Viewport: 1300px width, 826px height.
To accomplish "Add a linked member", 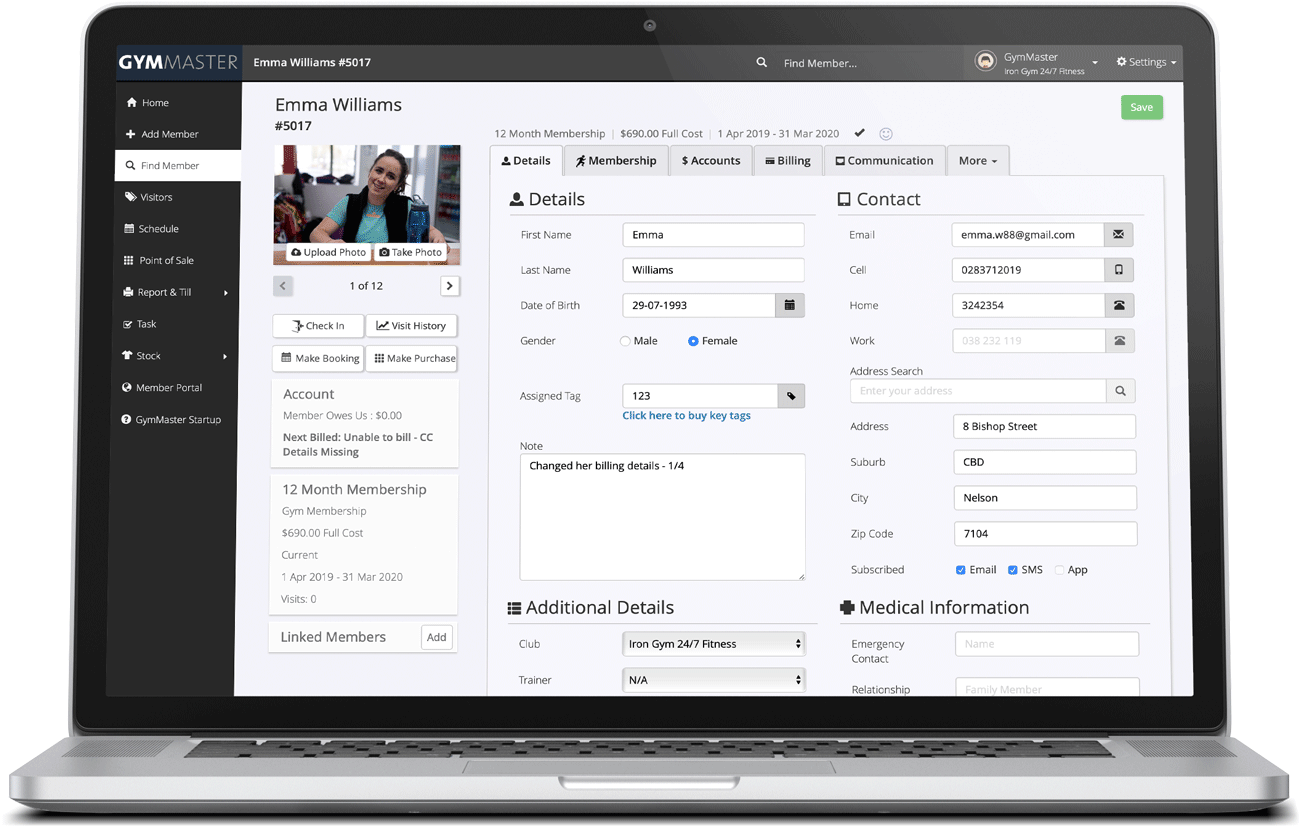I will [x=437, y=637].
